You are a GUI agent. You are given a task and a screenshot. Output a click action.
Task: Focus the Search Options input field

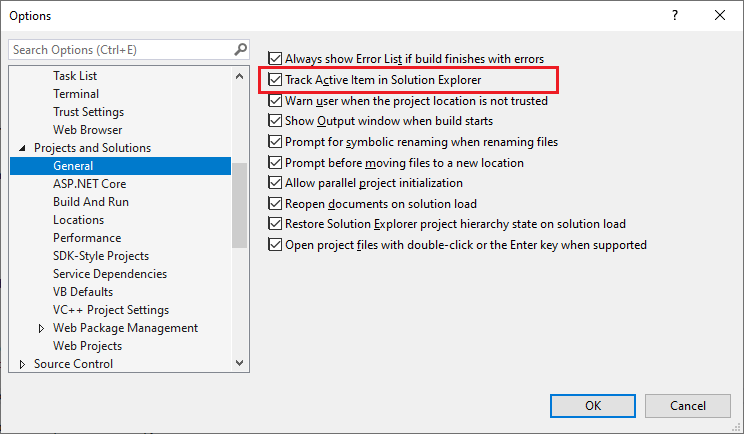tap(120, 49)
